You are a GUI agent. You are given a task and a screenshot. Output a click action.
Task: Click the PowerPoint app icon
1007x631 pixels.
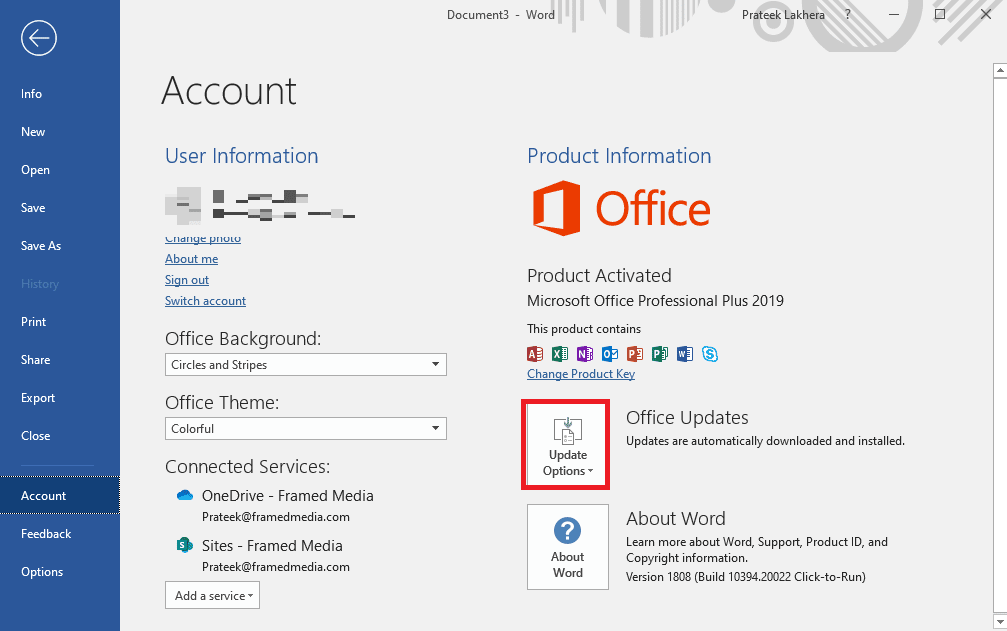tap(635, 354)
